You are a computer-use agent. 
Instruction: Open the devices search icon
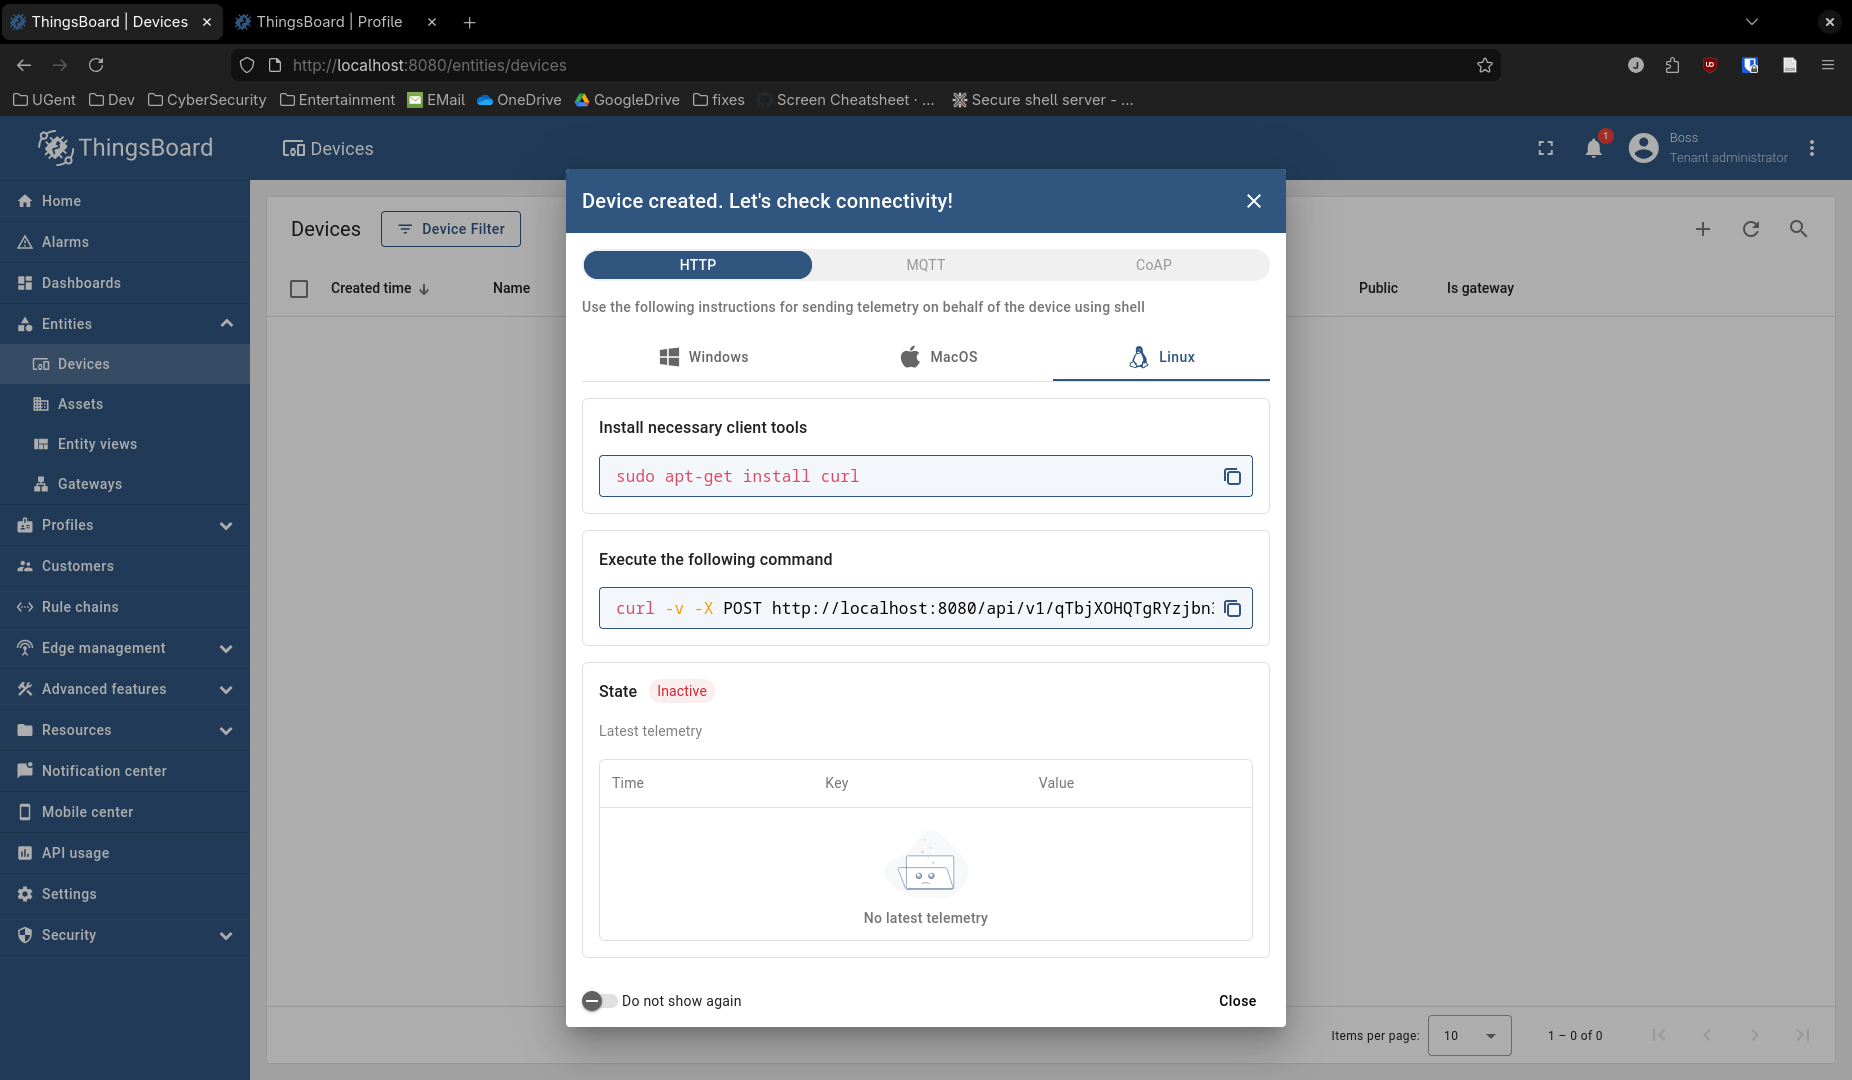point(1798,229)
